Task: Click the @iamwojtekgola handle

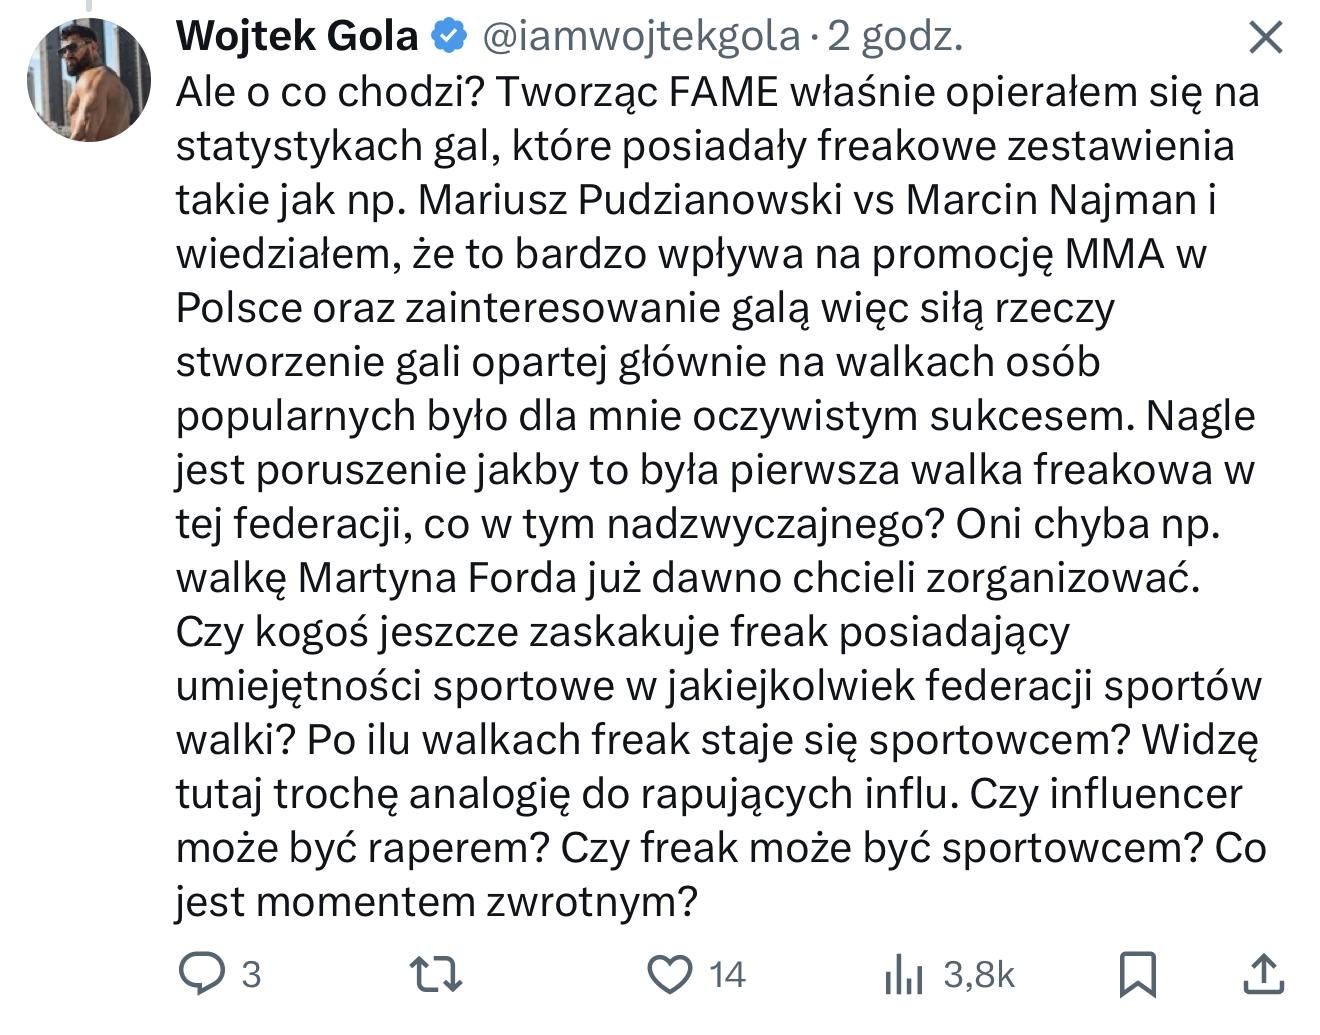Action: 641,37
